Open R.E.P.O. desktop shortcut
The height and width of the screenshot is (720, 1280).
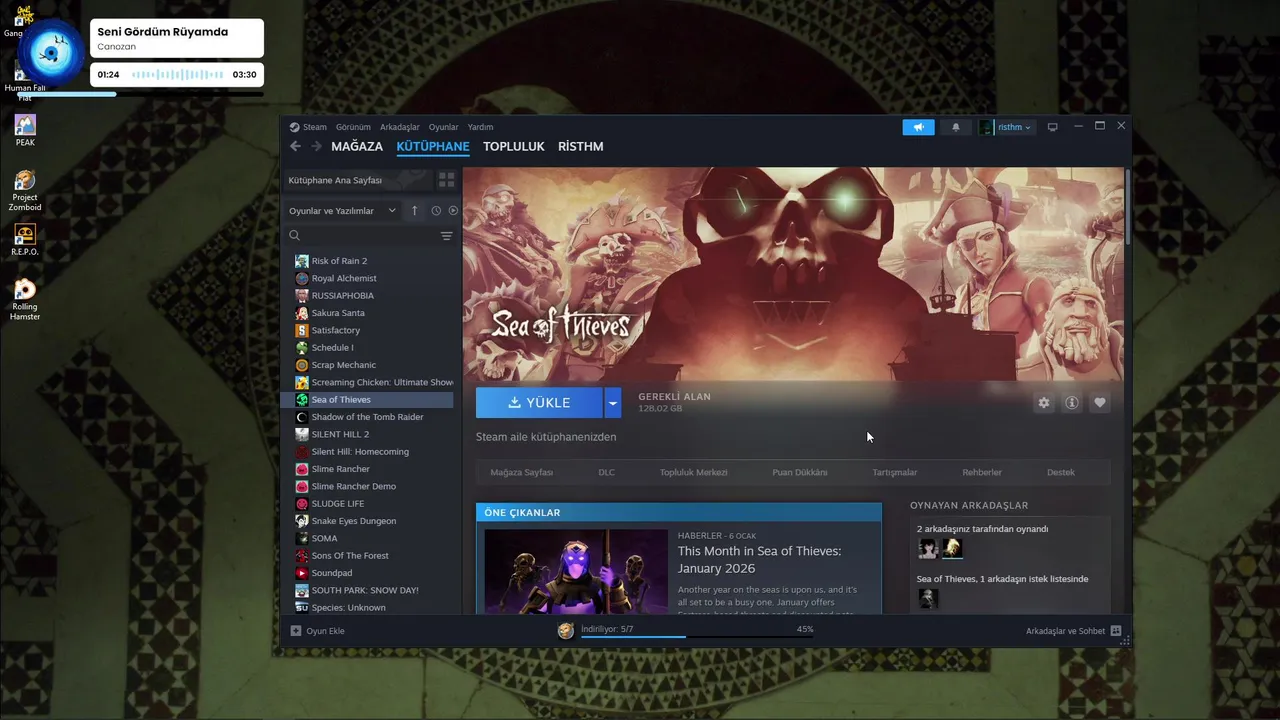point(25,240)
